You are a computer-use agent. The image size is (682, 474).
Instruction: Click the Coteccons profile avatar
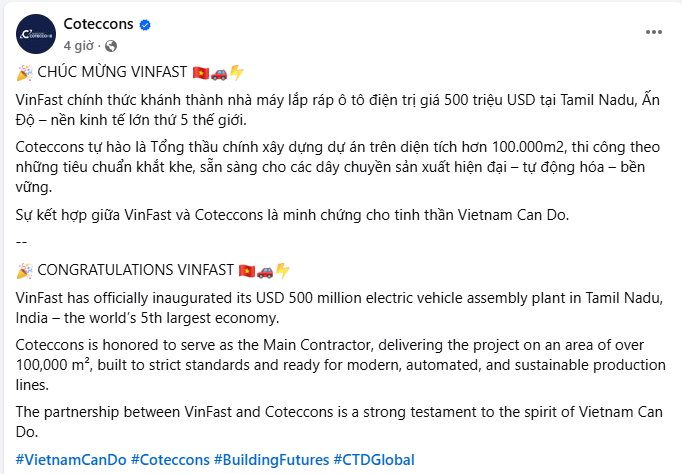(x=35, y=34)
